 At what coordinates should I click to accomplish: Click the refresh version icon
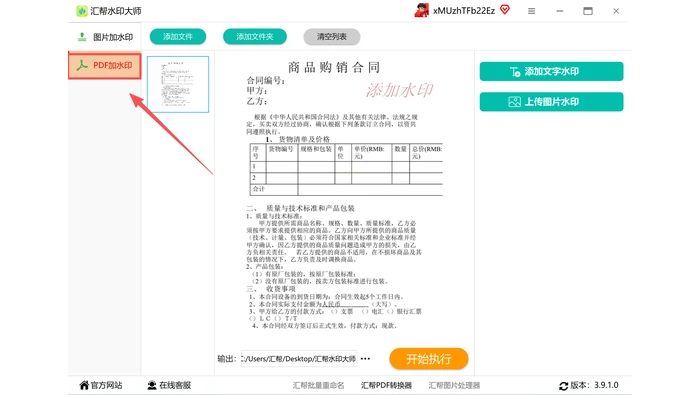click(x=563, y=386)
